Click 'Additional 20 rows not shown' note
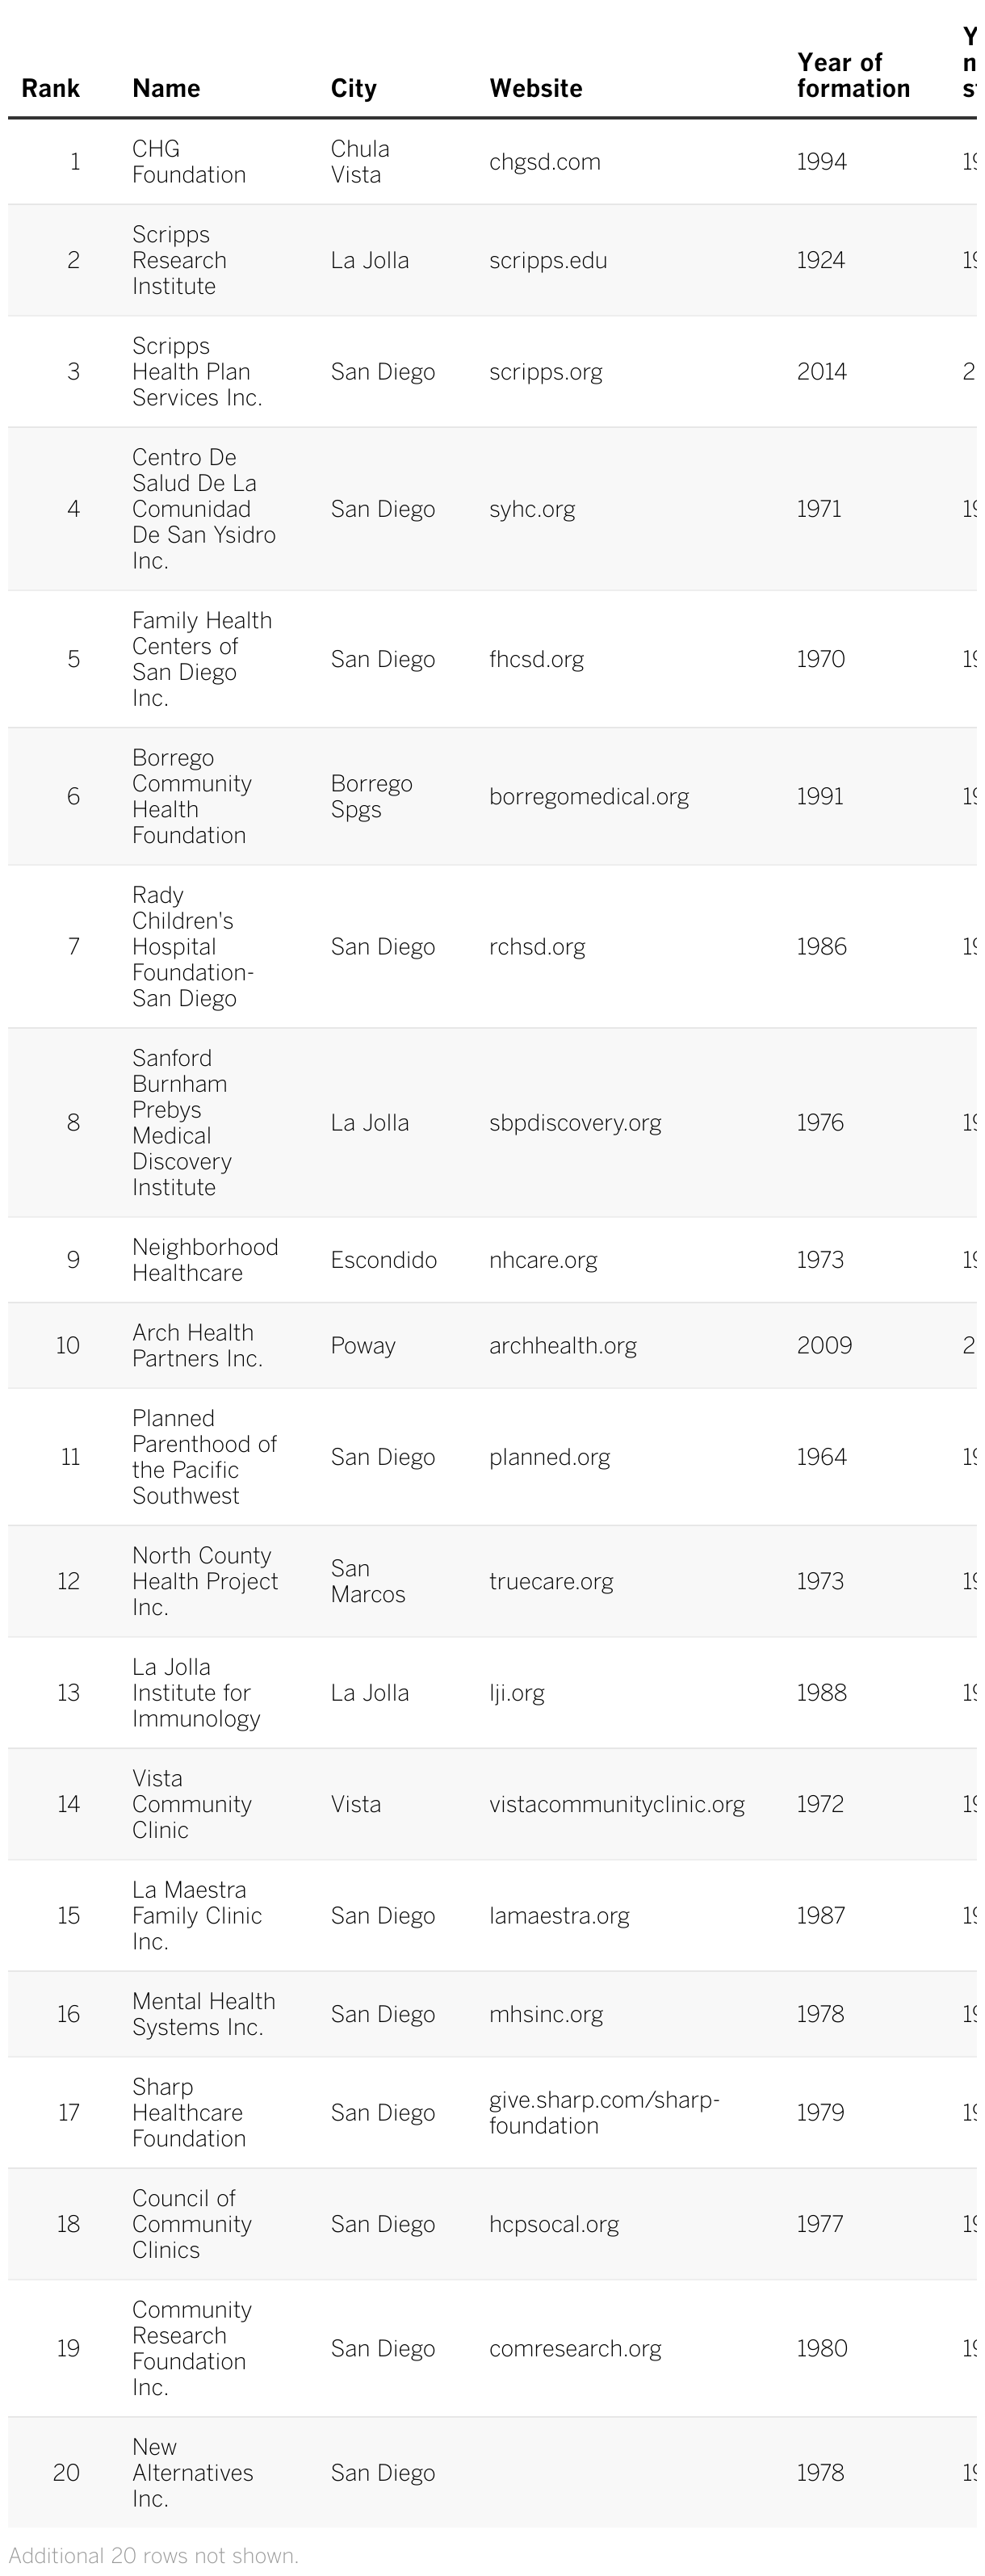This screenshot has height=2576, width=985. 154,2555
